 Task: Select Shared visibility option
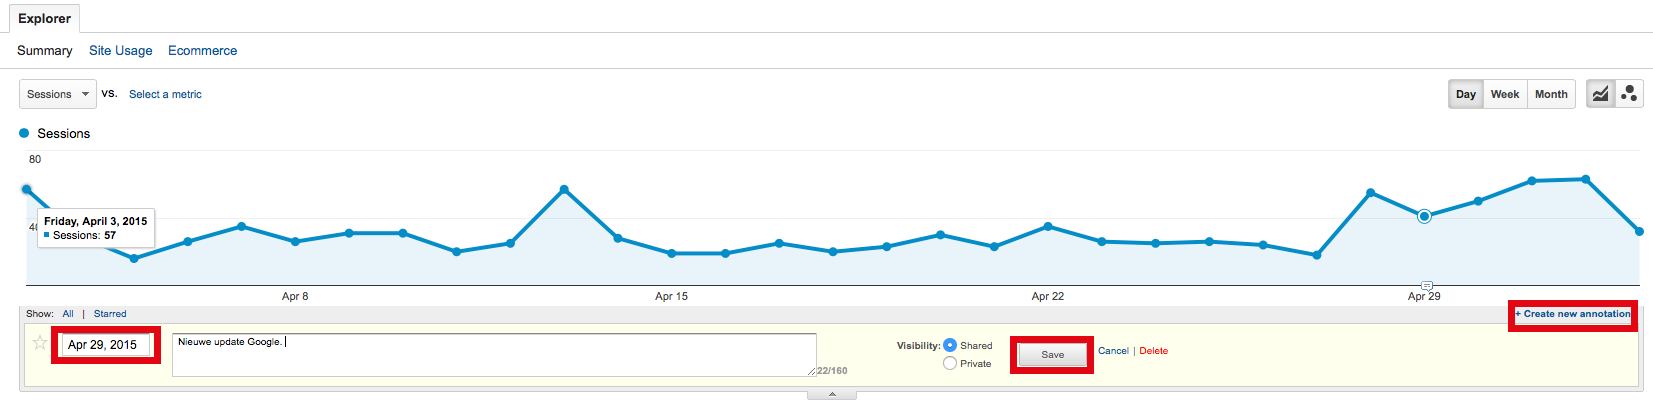click(950, 345)
